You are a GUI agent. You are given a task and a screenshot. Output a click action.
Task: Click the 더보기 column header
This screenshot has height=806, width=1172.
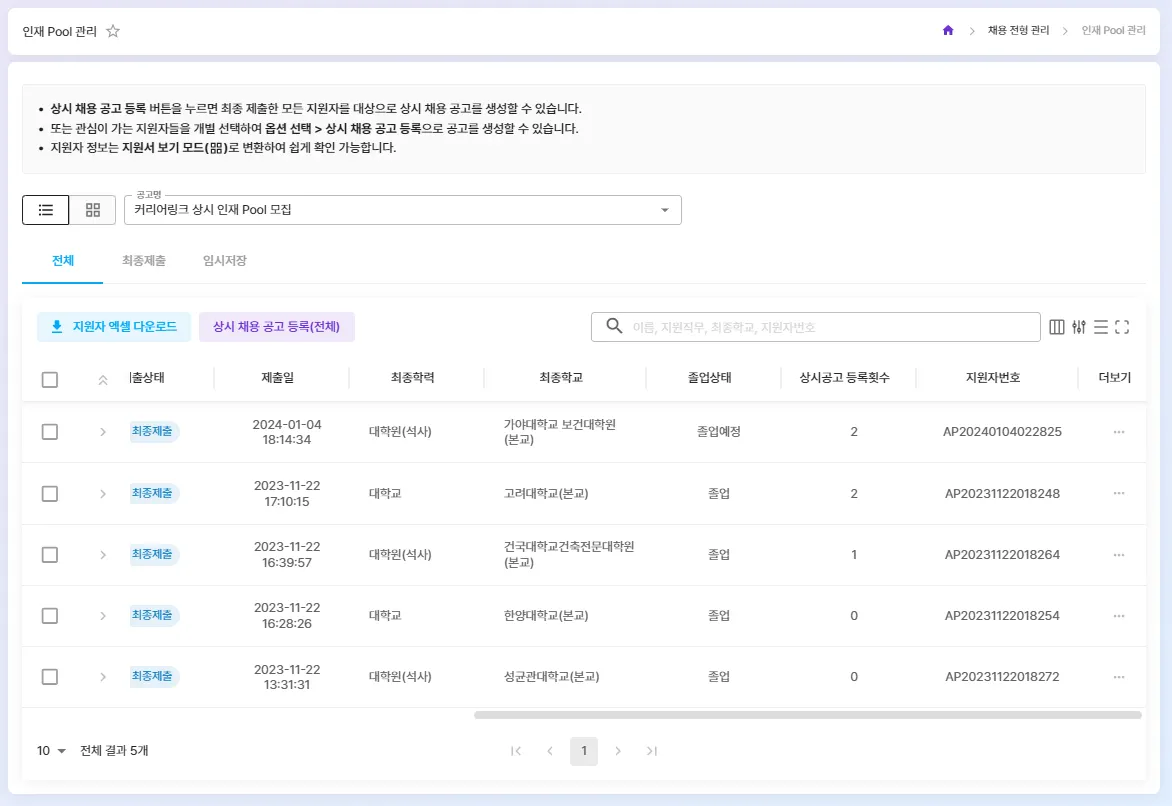pyautogui.click(x=1114, y=378)
